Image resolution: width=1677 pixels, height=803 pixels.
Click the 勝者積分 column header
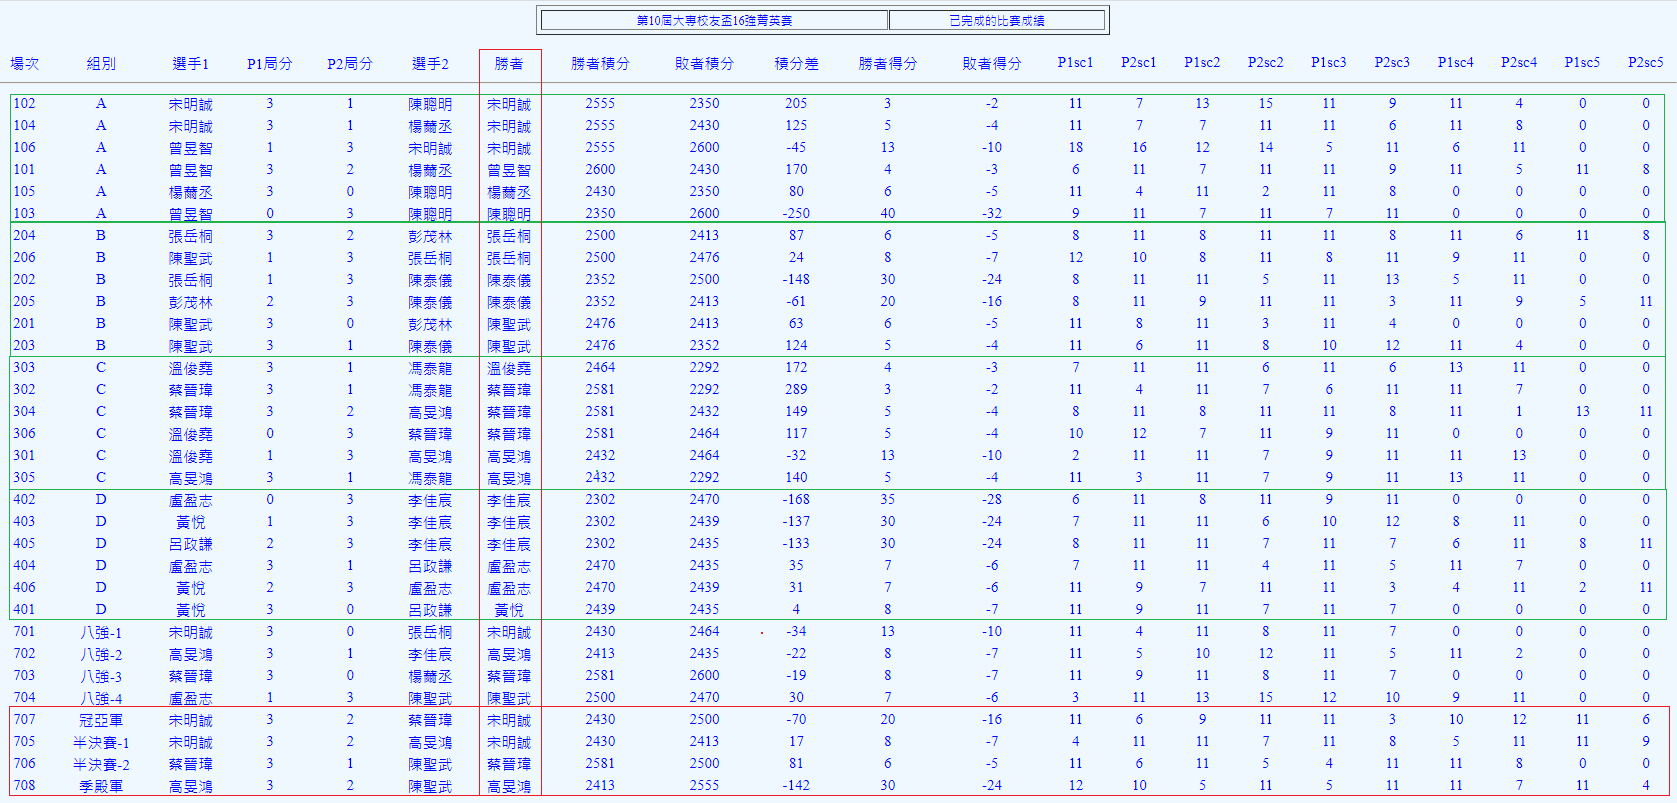(x=600, y=63)
